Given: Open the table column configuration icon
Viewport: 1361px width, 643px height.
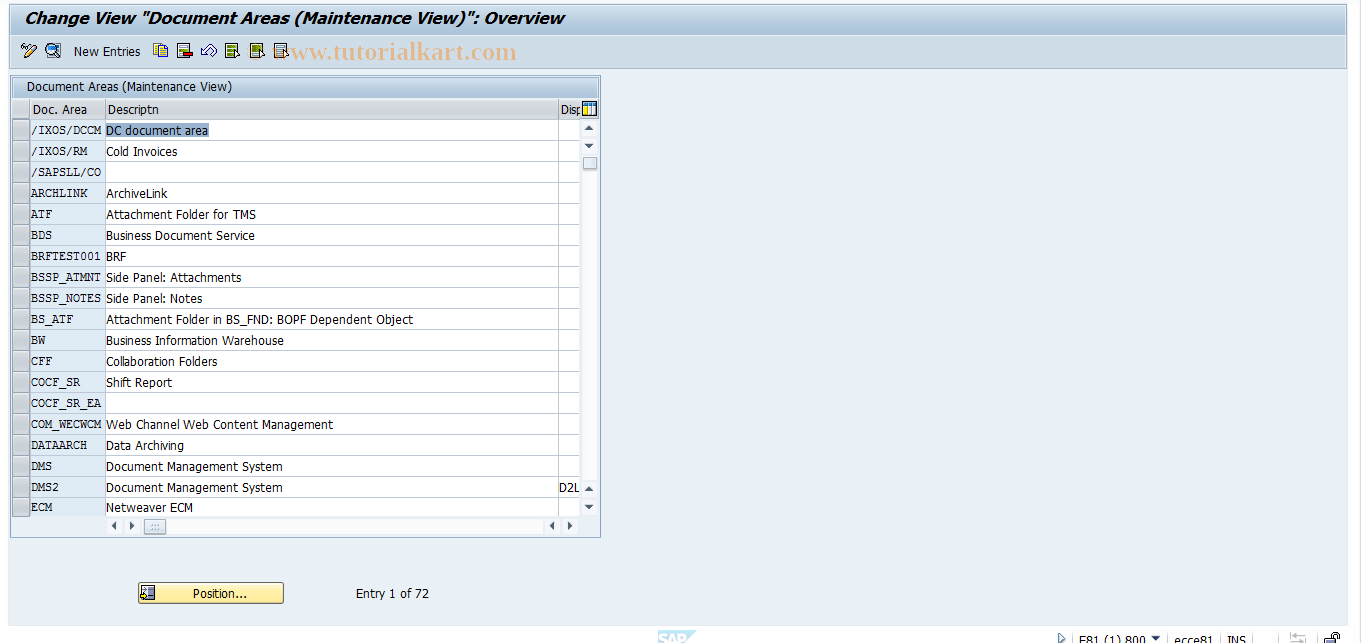Looking at the screenshot, I should (x=589, y=109).
